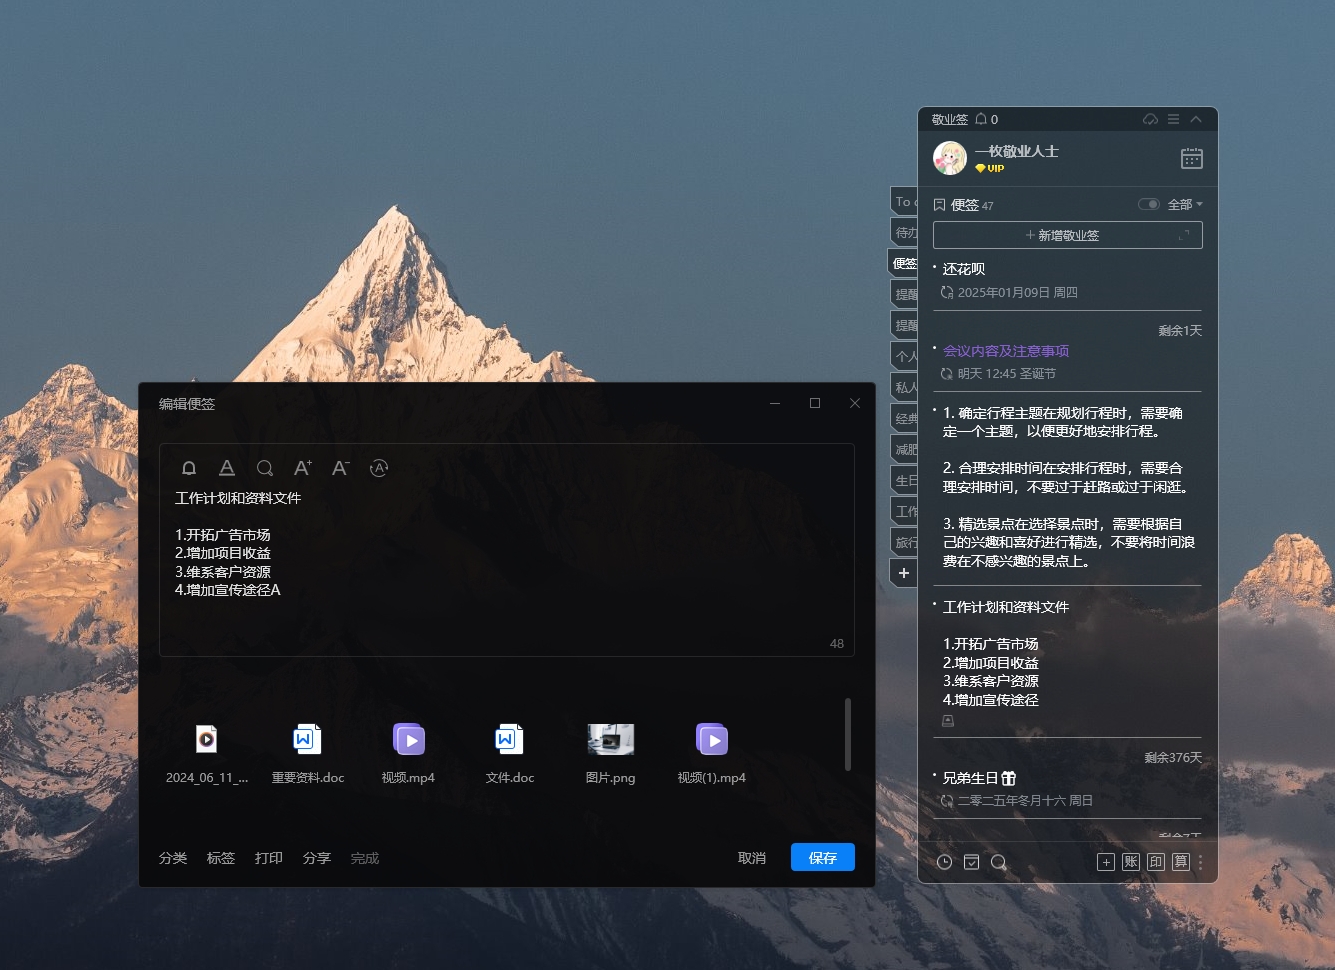
Task: Click the checklist icon in the panel's bottom bar
Action: pos(971,862)
